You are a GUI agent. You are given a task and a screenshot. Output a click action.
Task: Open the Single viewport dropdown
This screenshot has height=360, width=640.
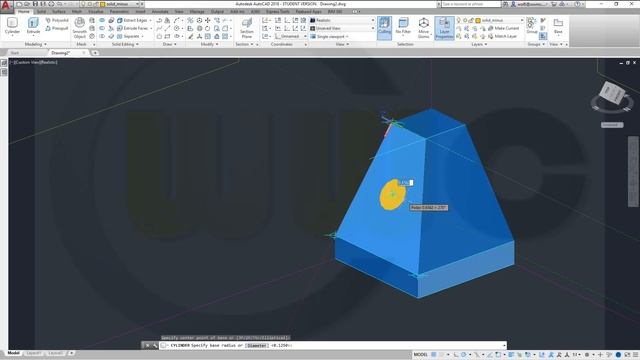tap(330, 36)
